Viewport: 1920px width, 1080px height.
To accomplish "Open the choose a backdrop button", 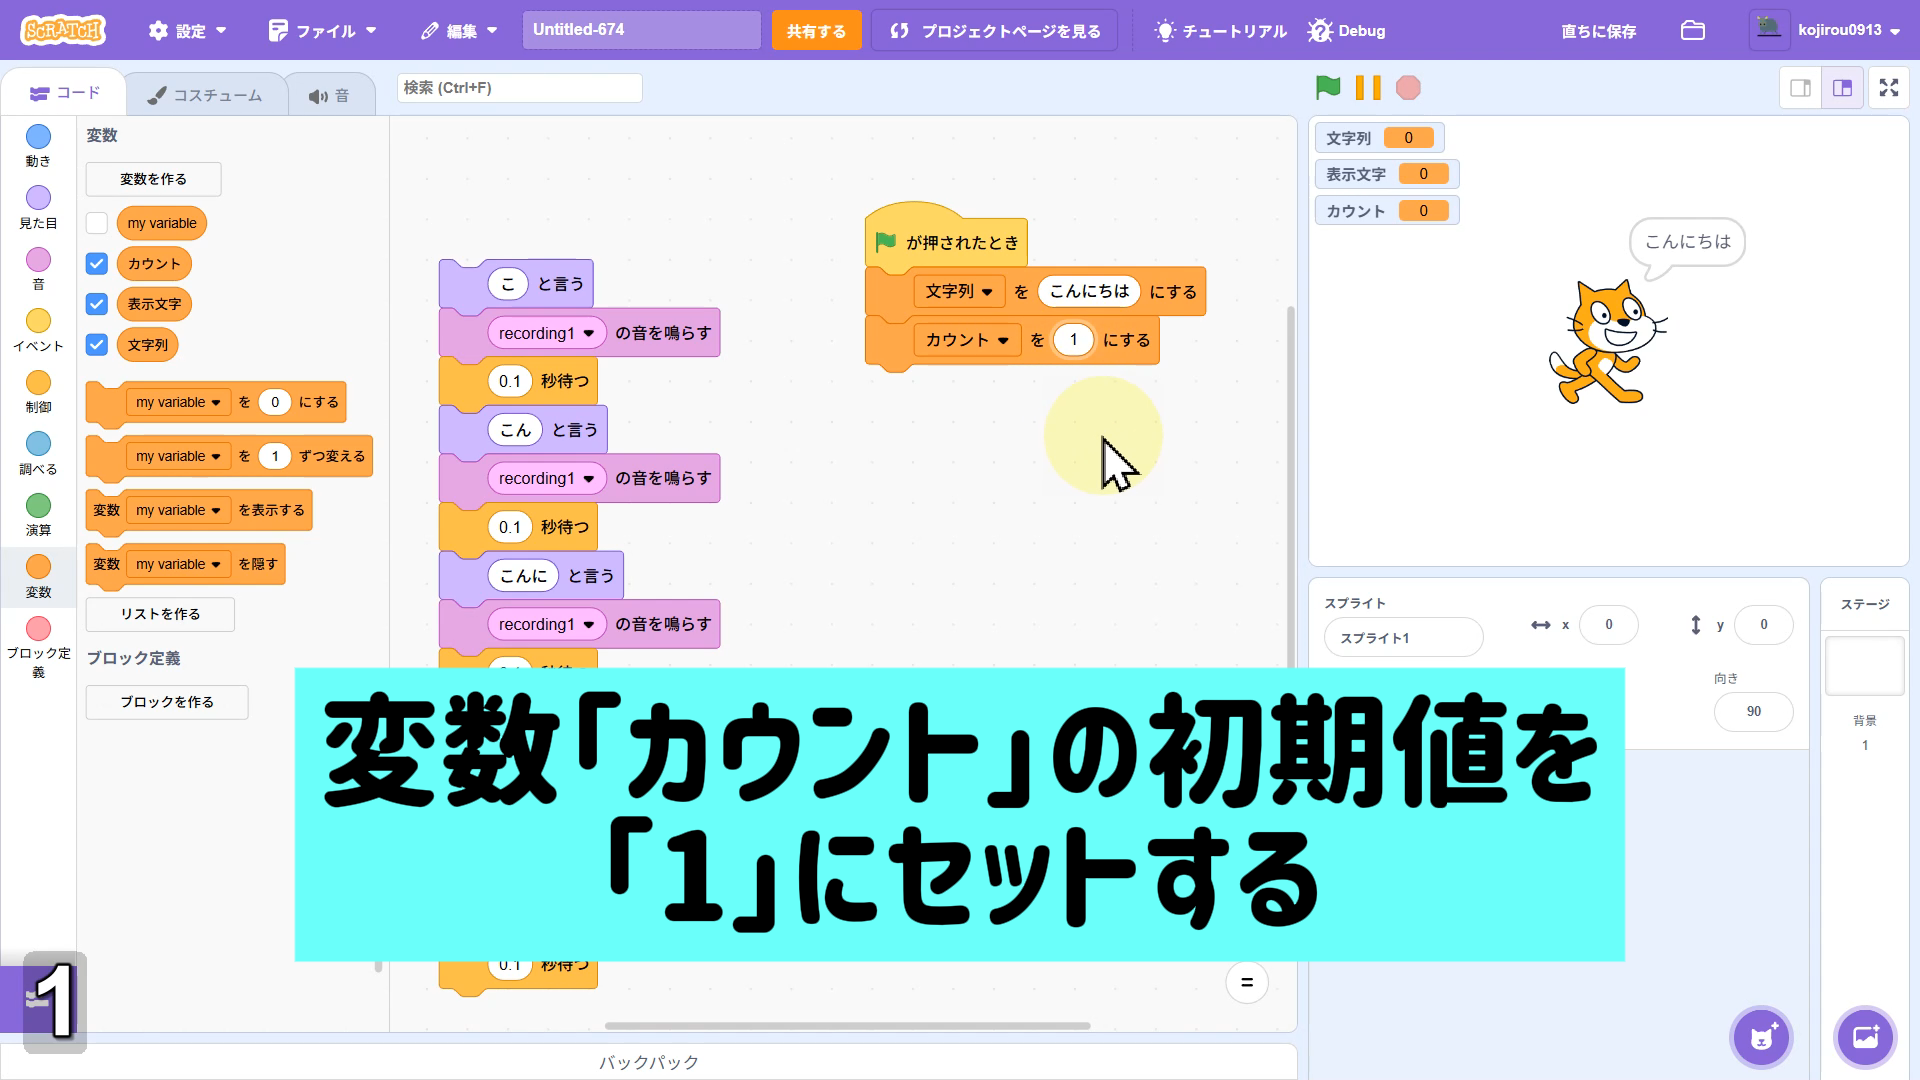I will 1865,1037.
